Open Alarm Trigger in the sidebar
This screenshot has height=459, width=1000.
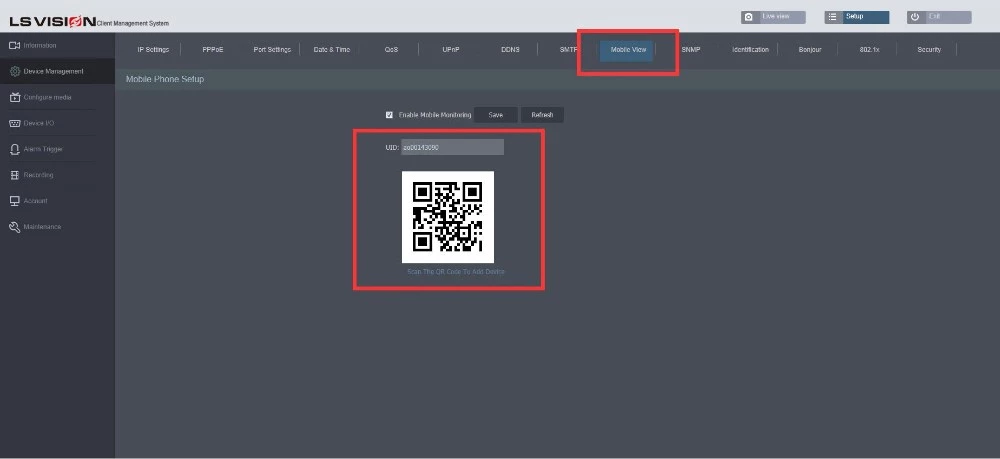pyautogui.click(x=43, y=149)
